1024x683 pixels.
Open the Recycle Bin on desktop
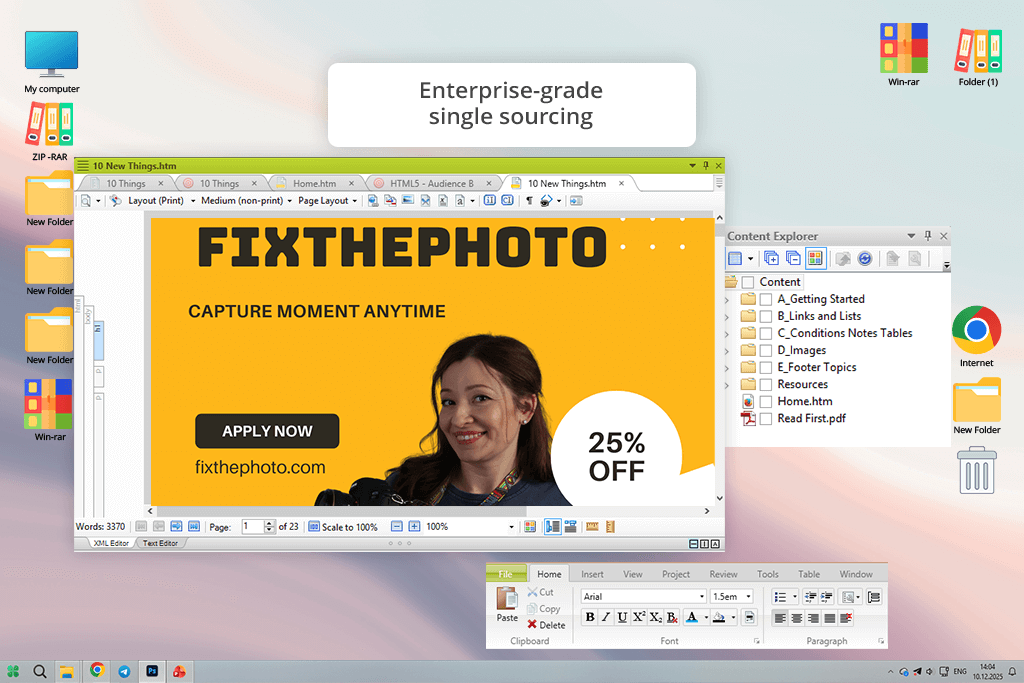tap(977, 470)
